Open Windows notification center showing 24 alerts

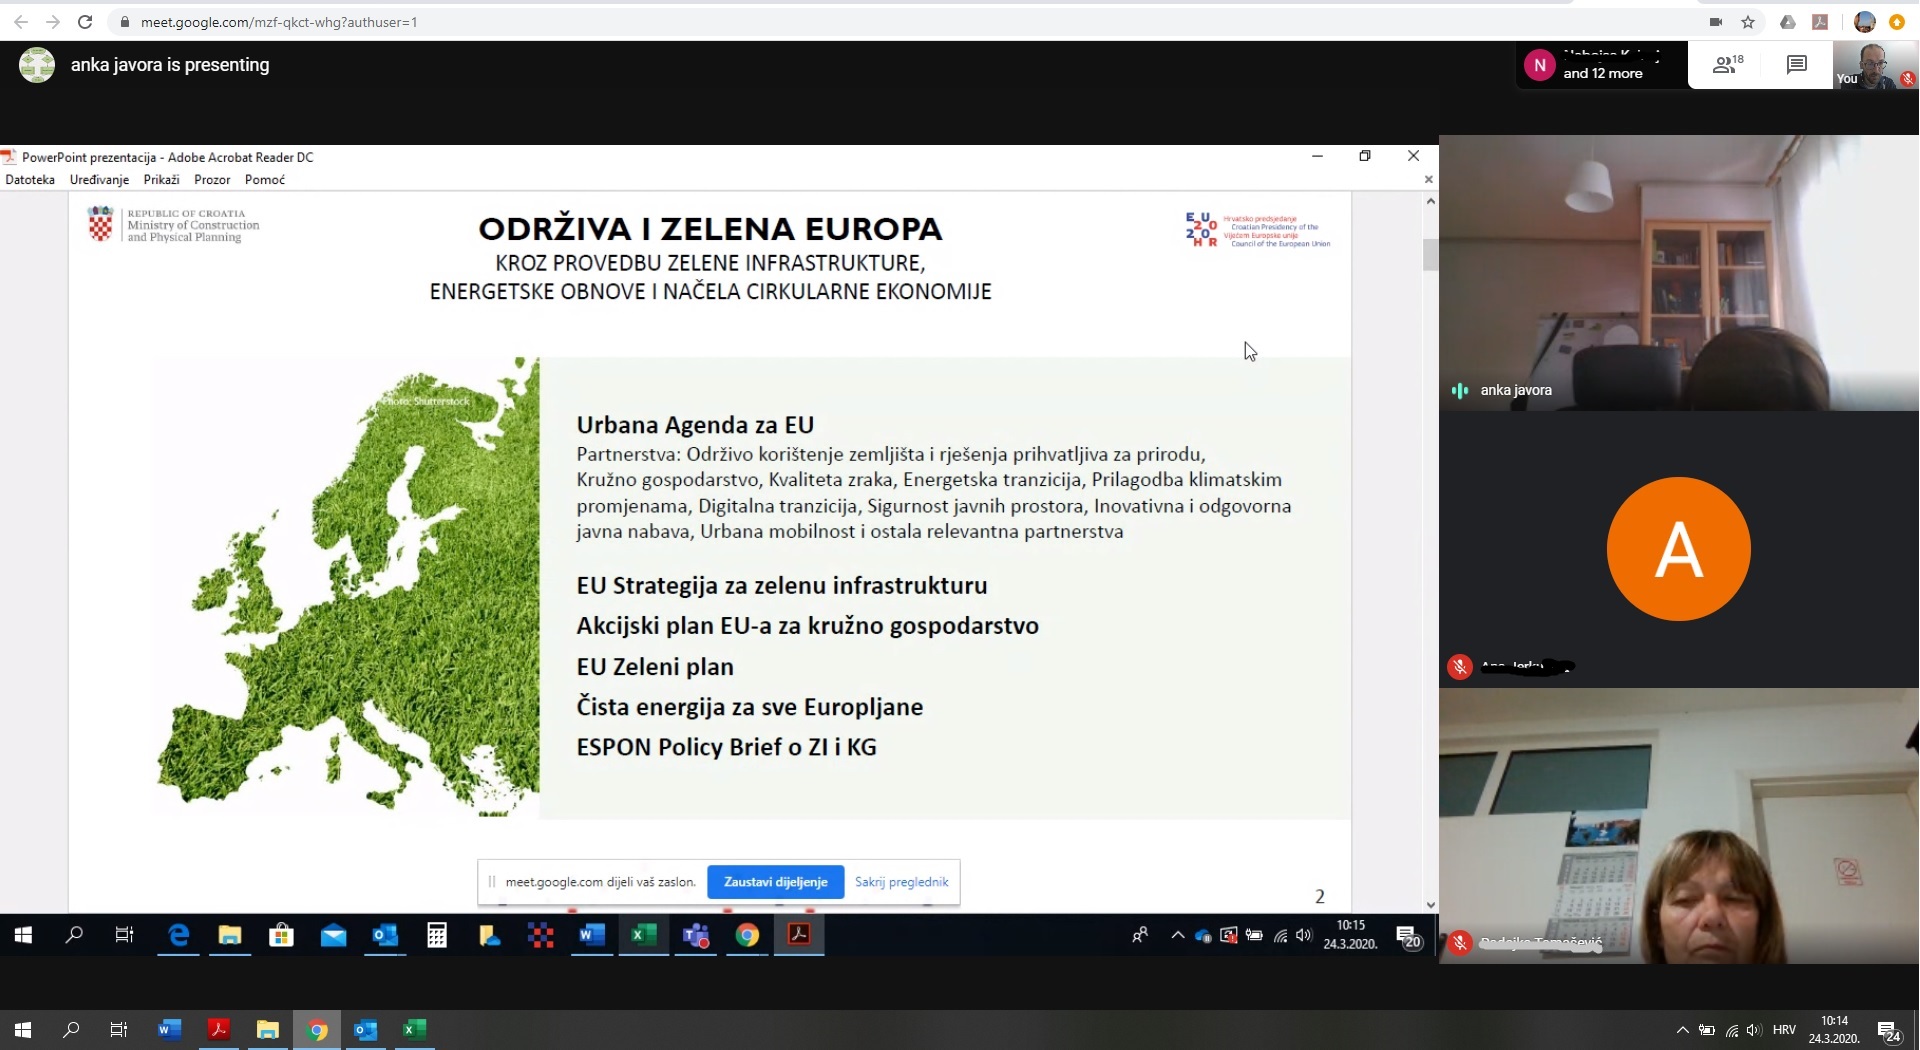click(x=1890, y=1030)
